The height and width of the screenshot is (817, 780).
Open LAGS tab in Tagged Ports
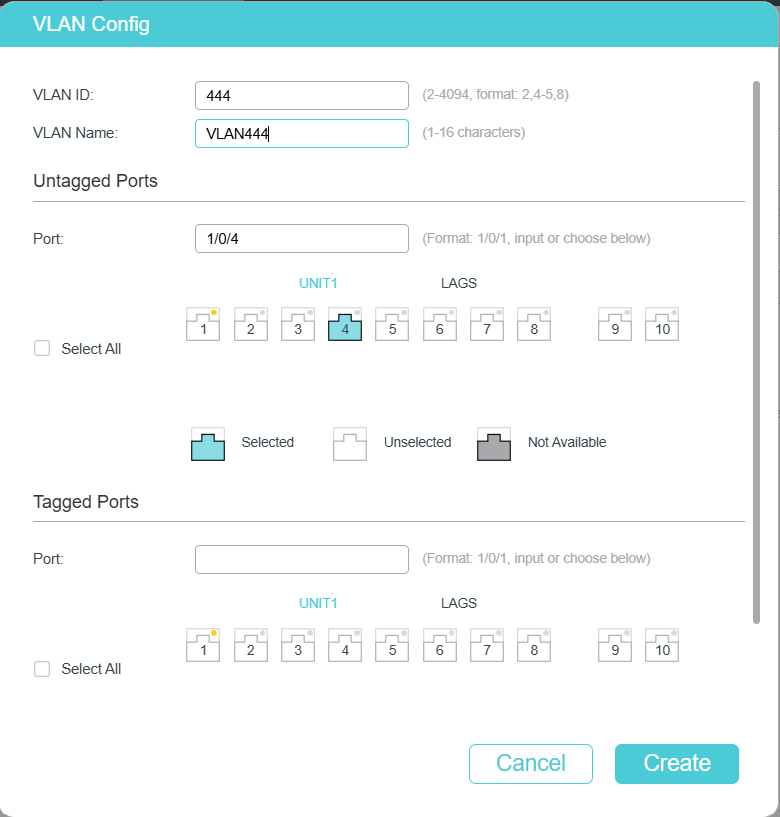[459, 603]
